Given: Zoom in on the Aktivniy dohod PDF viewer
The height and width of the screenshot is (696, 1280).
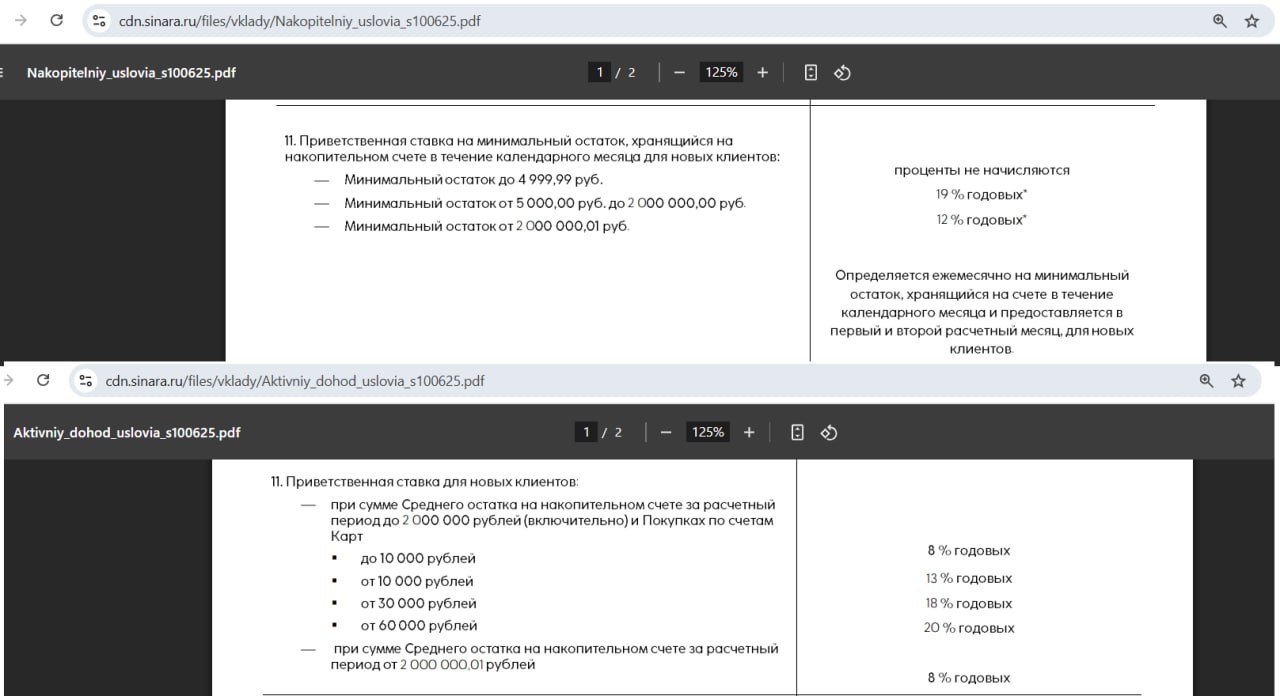Looking at the screenshot, I should [749, 432].
